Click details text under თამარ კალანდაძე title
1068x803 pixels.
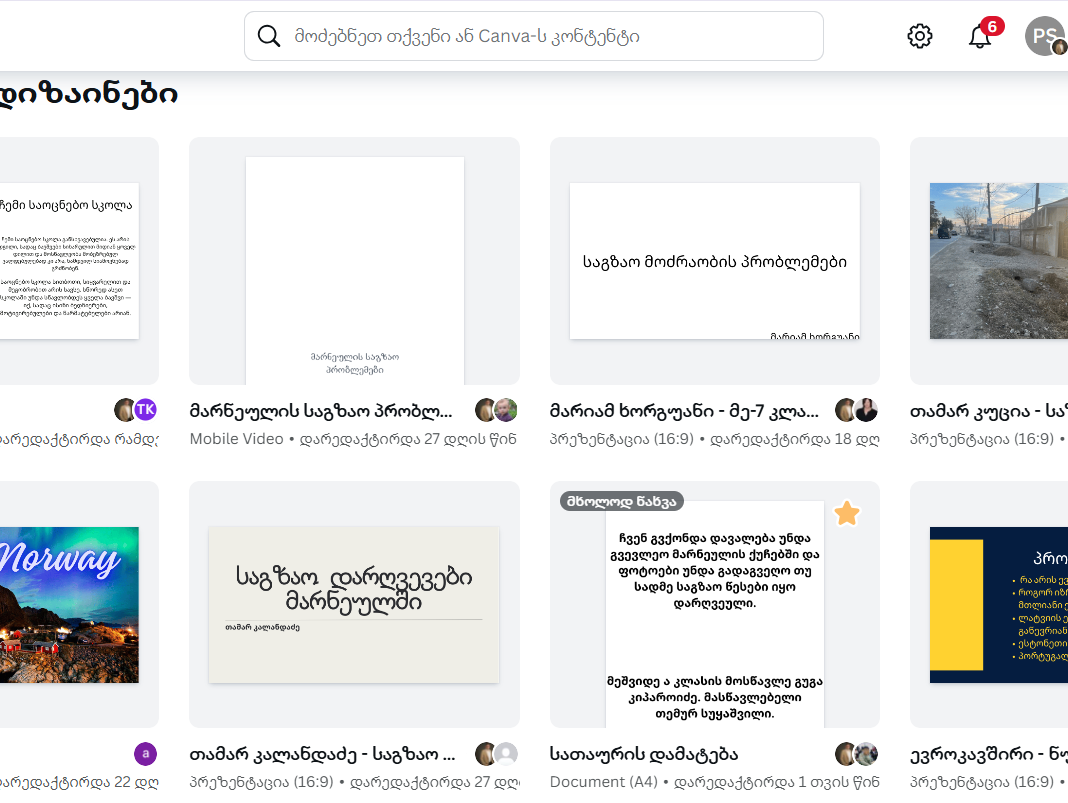pyautogui.click(x=354, y=782)
